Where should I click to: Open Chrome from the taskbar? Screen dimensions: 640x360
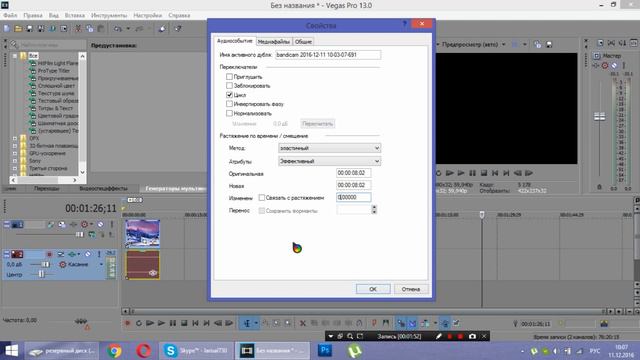pos(114,351)
